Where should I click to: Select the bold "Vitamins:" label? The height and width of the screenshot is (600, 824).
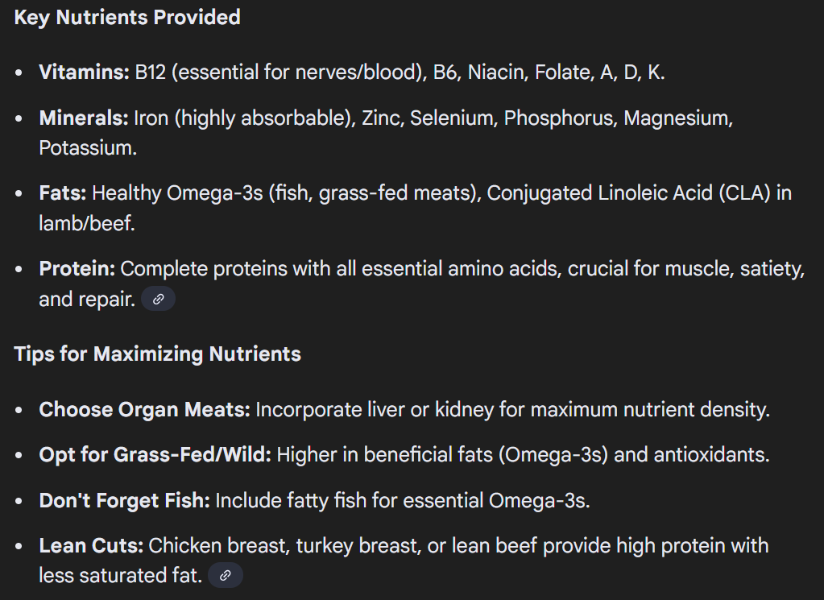click(x=84, y=72)
